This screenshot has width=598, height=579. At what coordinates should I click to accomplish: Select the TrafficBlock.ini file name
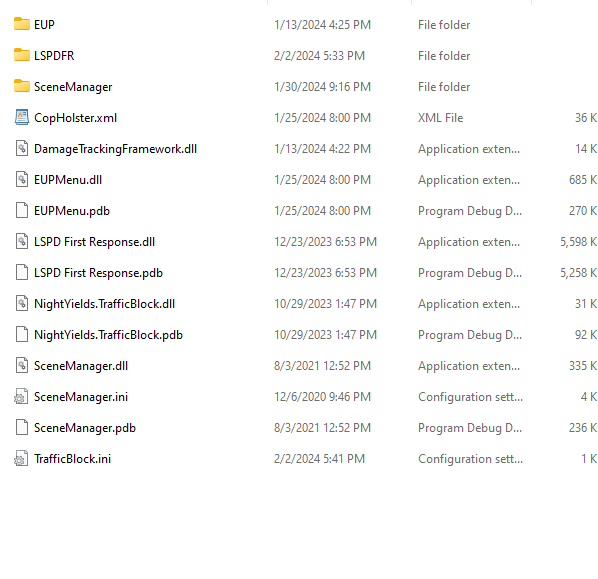pos(72,459)
